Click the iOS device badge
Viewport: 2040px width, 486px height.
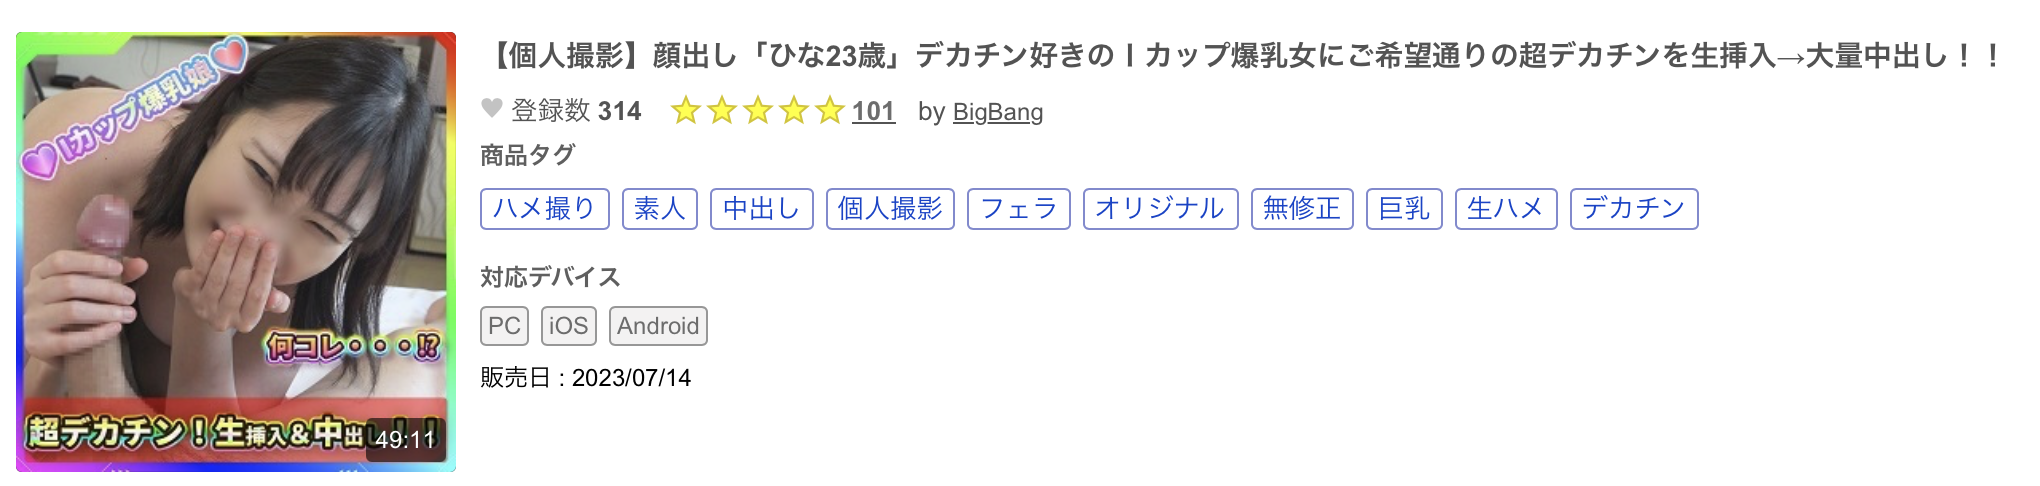pyautogui.click(x=568, y=326)
